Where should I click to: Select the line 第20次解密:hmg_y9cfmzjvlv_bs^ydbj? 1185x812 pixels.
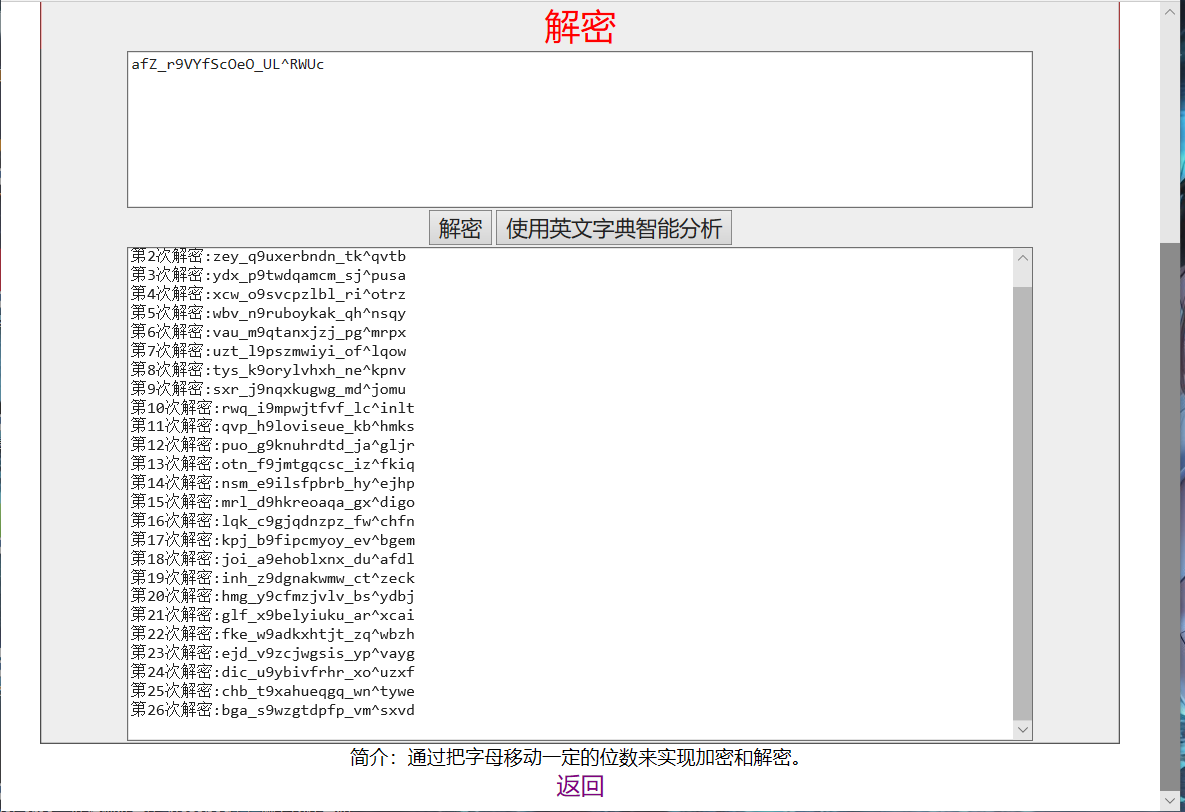click(x=273, y=597)
